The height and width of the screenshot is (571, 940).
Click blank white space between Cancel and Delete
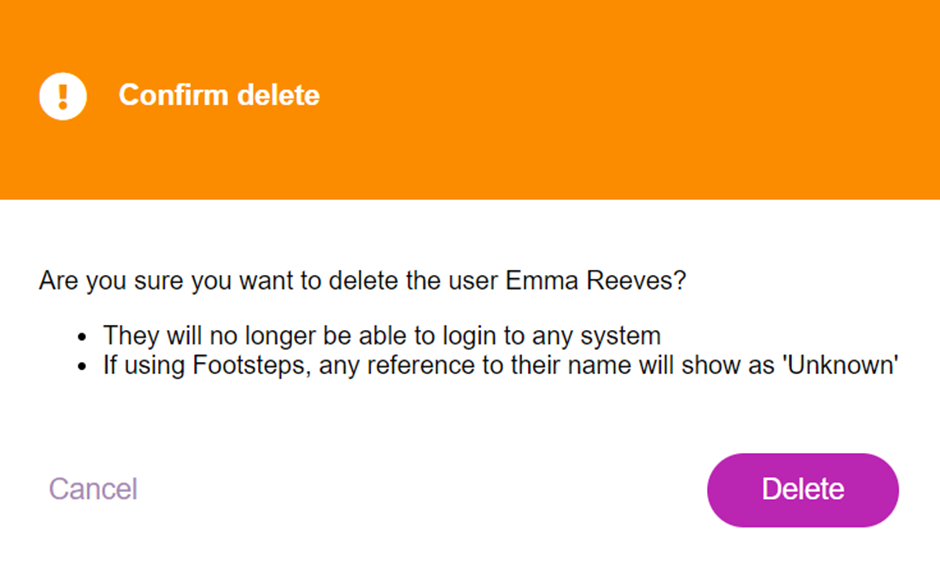420,490
